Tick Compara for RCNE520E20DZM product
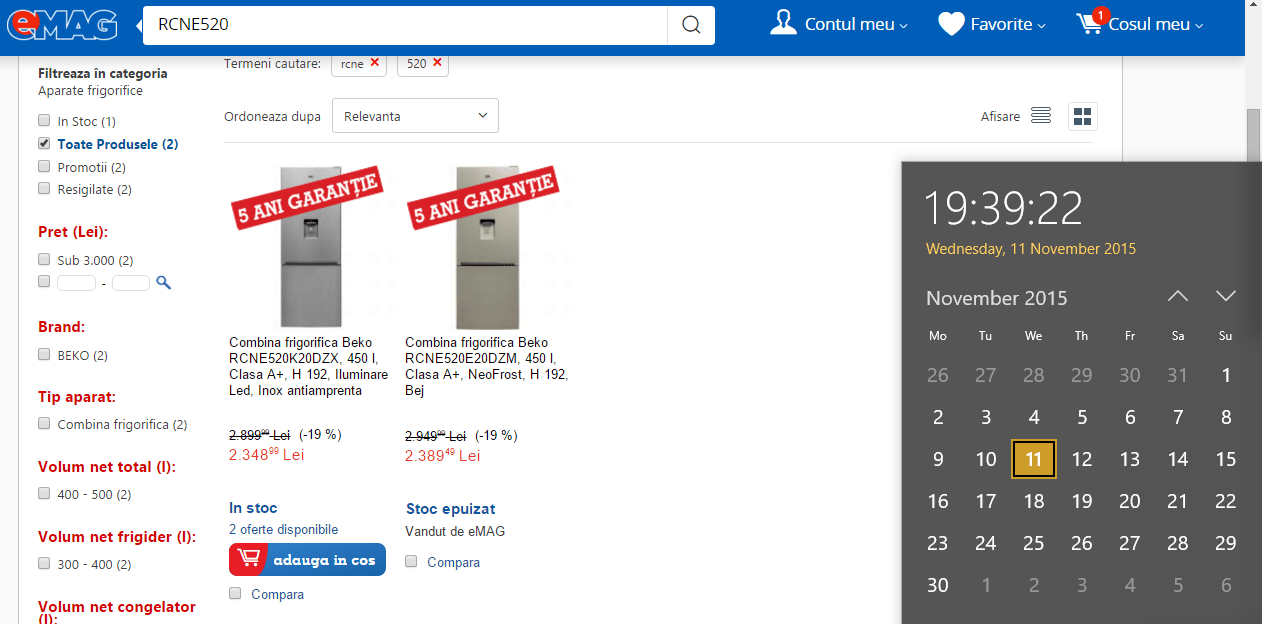1262x624 pixels. tap(411, 561)
